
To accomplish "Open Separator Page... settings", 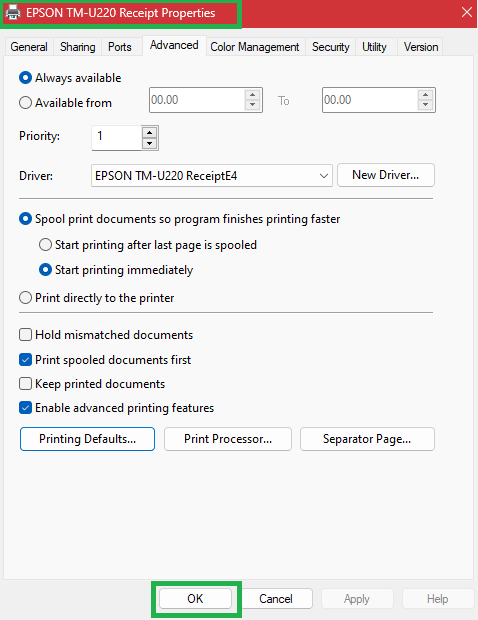I will 367,439.
